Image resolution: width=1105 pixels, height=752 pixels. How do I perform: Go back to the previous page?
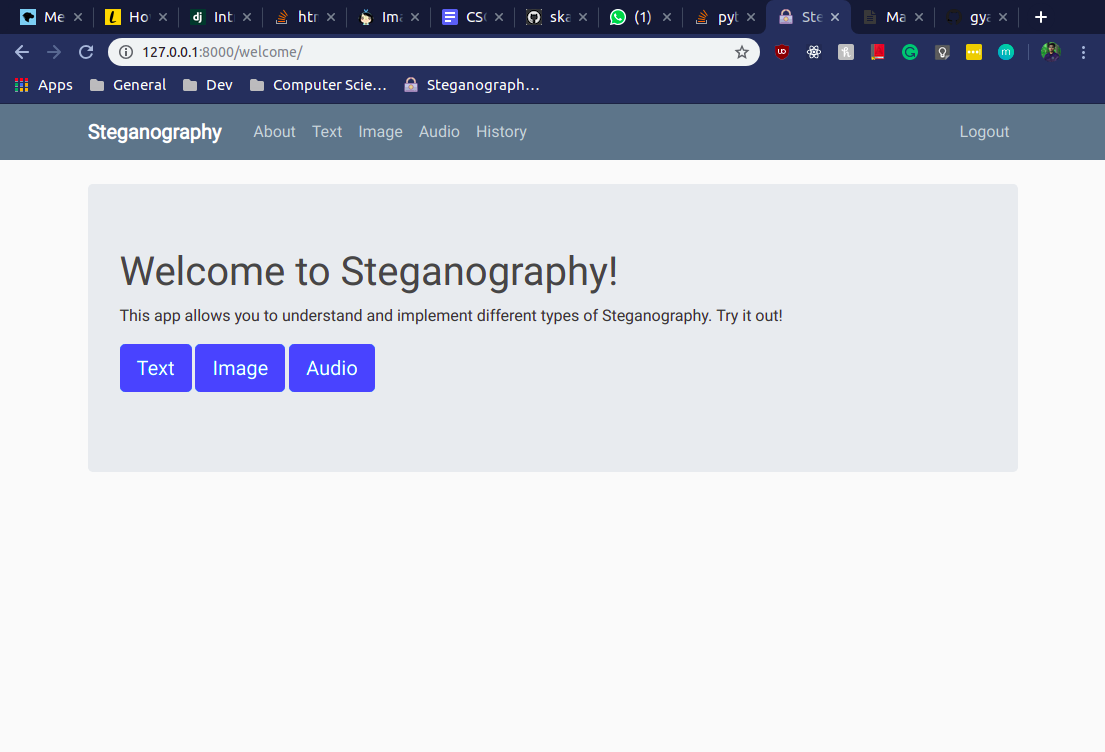(x=22, y=51)
